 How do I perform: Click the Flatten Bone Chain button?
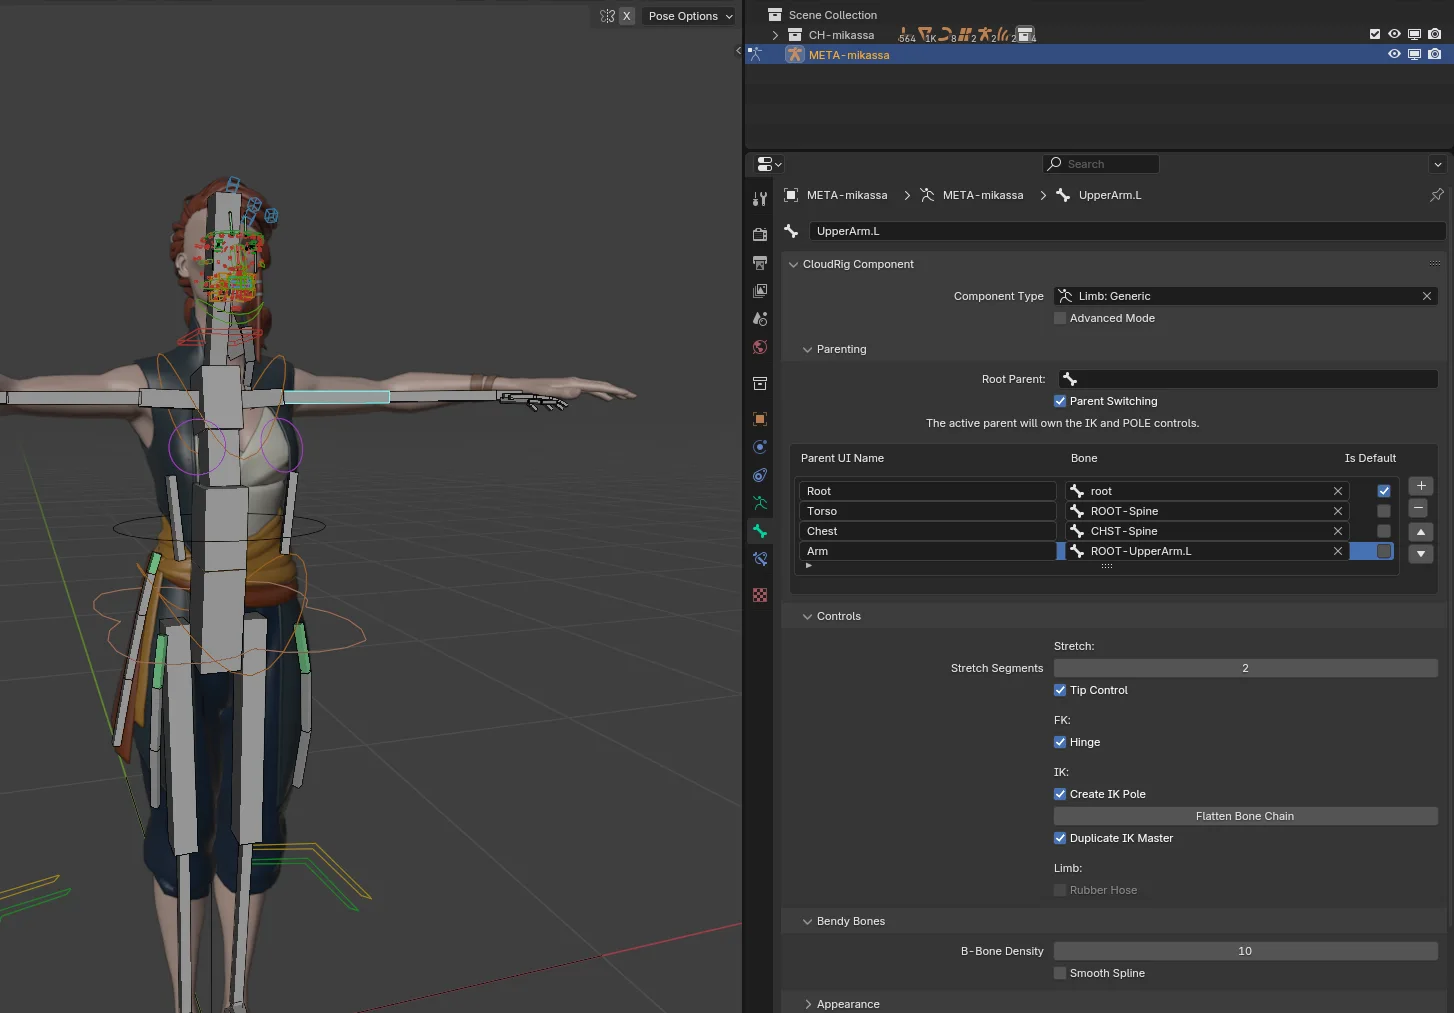[1245, 816]
